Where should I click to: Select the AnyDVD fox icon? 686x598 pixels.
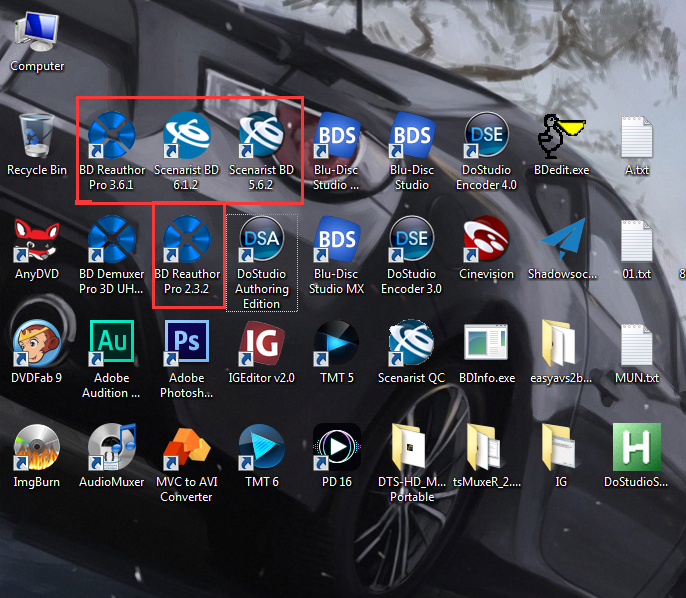tap(37, 239)
